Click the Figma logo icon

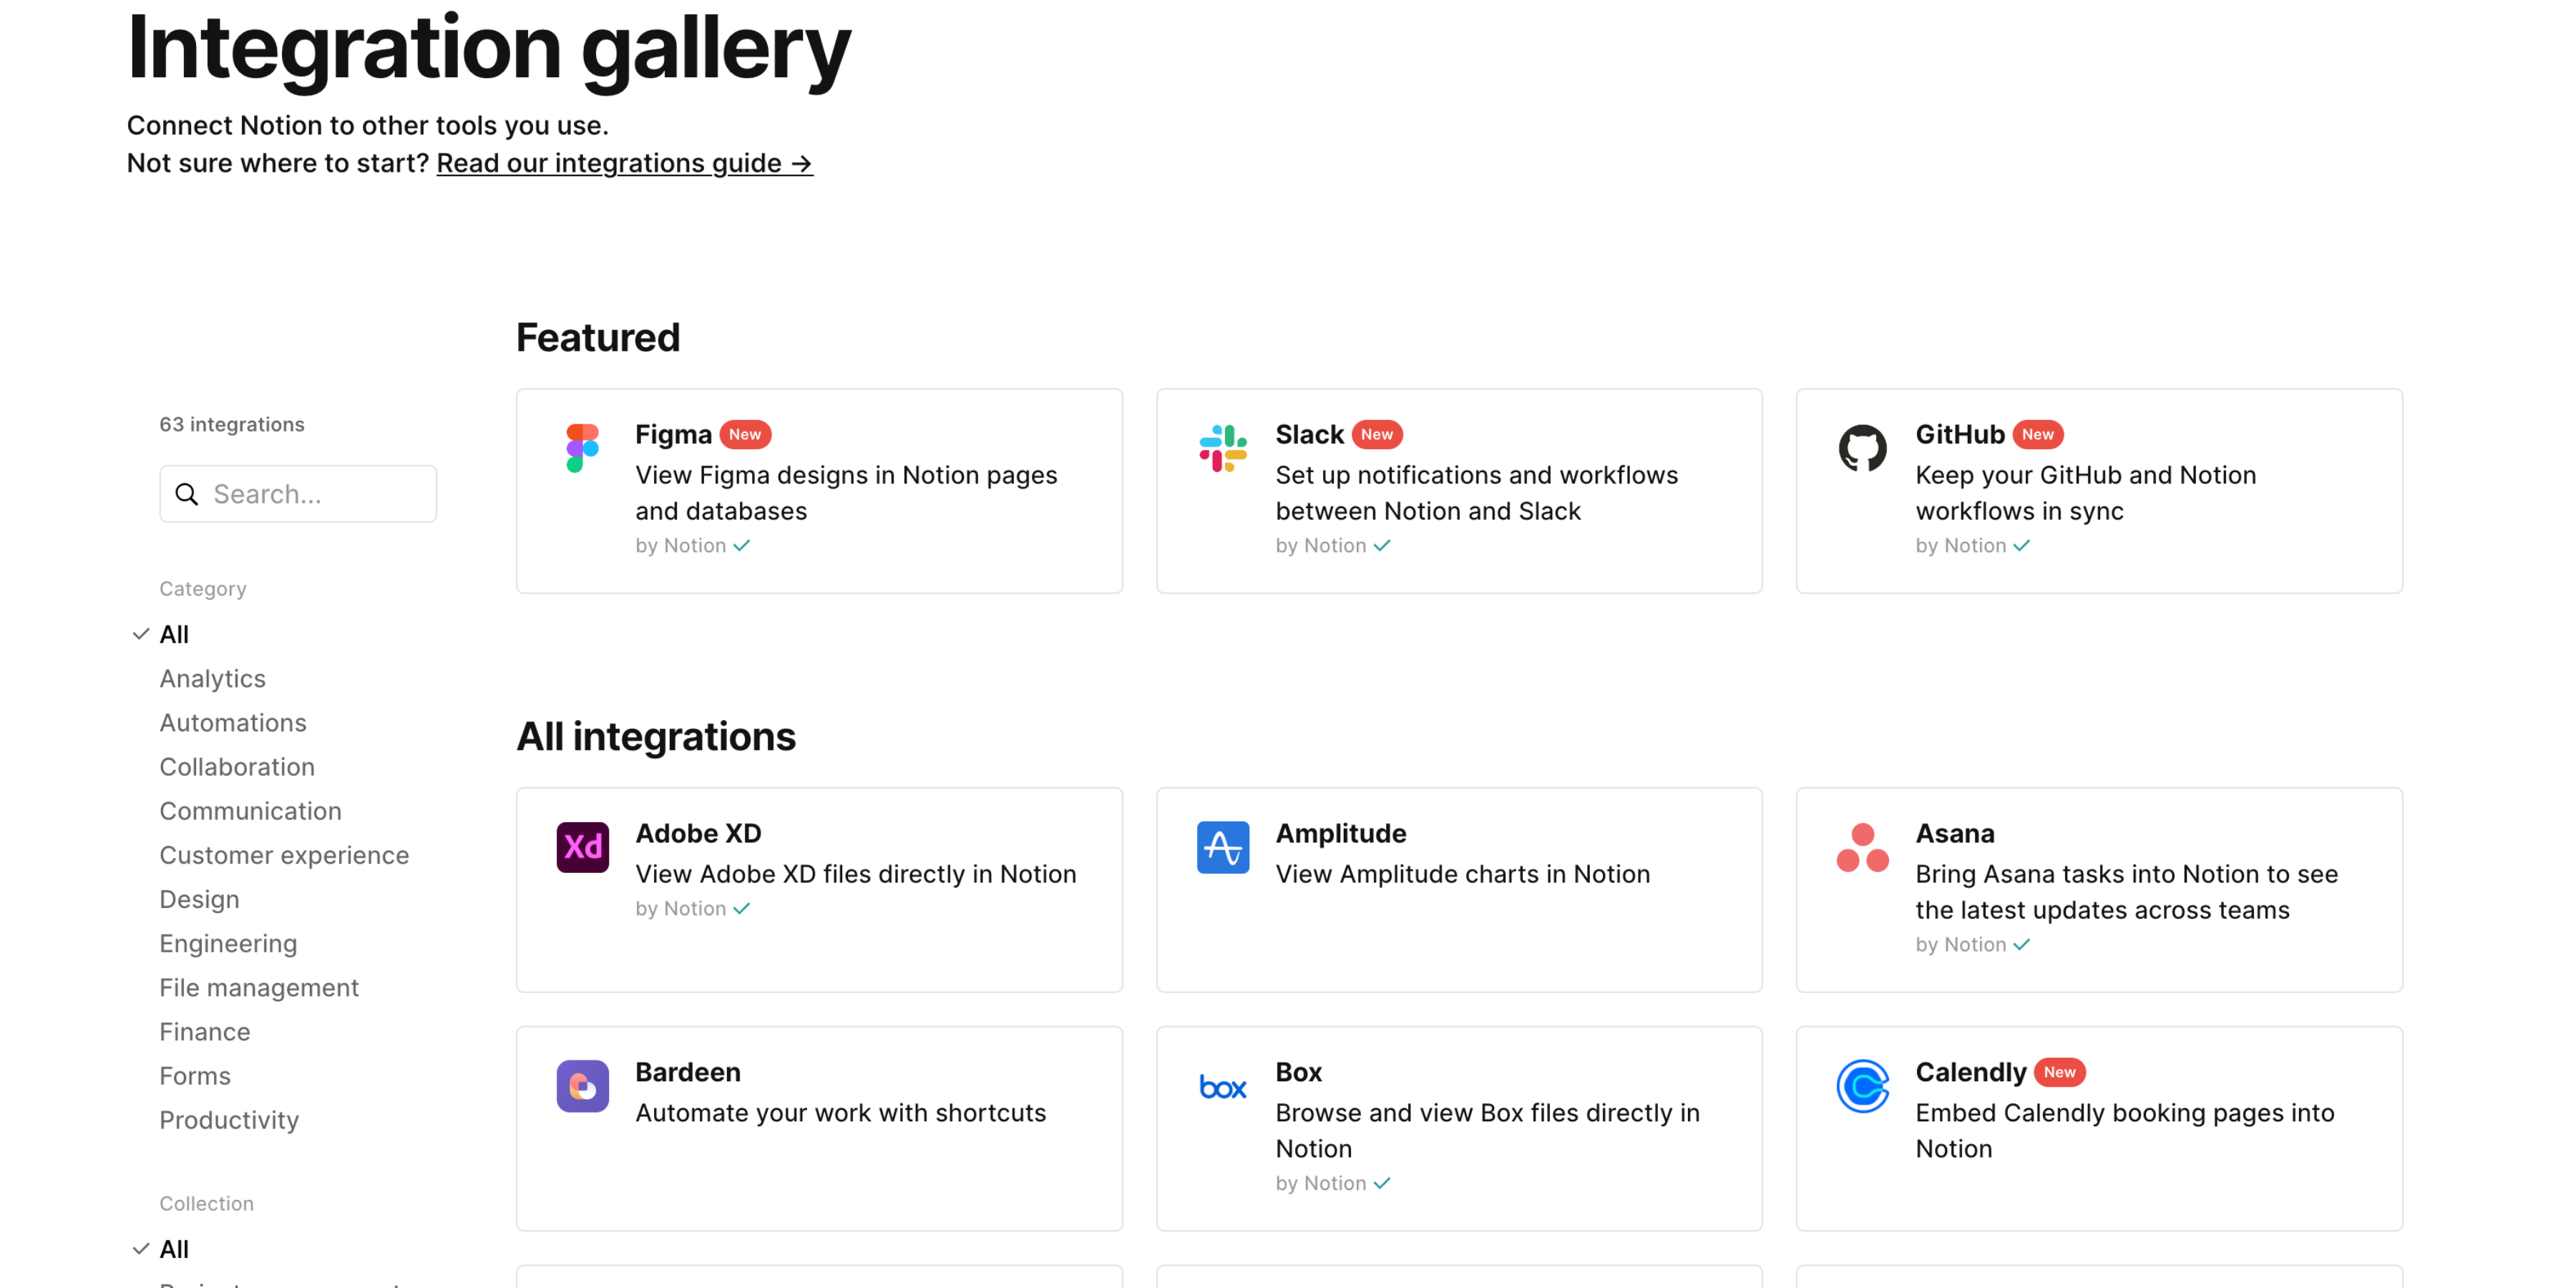(582, 448)
